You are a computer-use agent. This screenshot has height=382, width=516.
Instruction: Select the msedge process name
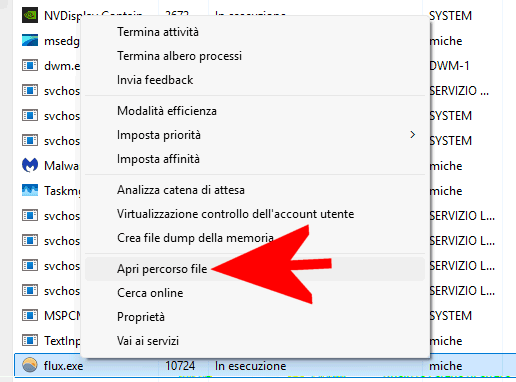point(62,41)
